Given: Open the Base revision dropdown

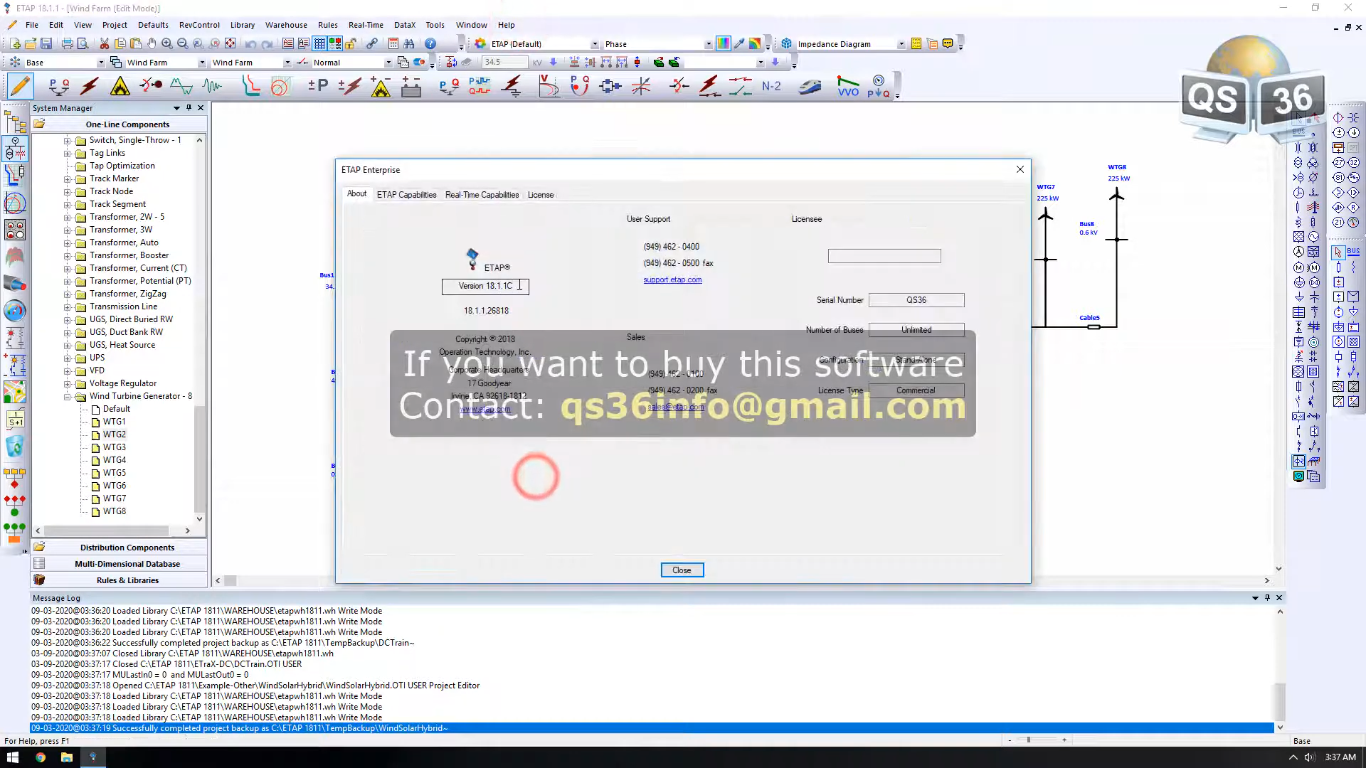Looking at the screenshot, I should pyautogui.click(x=101, y=62).
